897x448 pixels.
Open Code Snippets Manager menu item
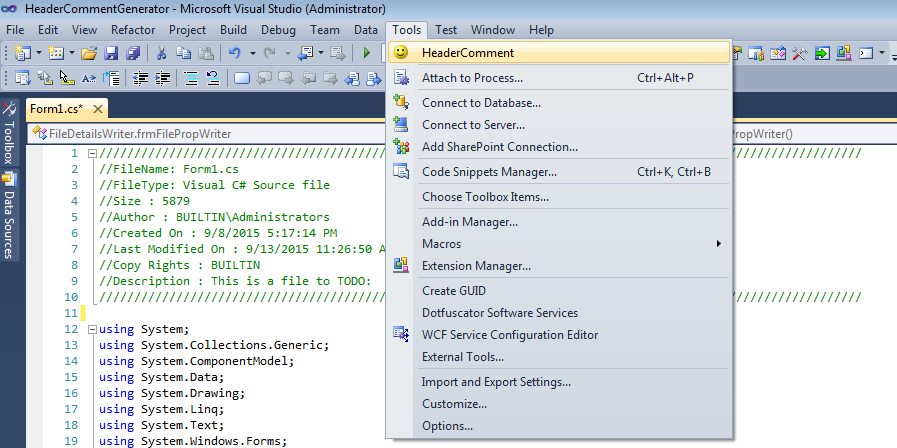coord(560,172)
